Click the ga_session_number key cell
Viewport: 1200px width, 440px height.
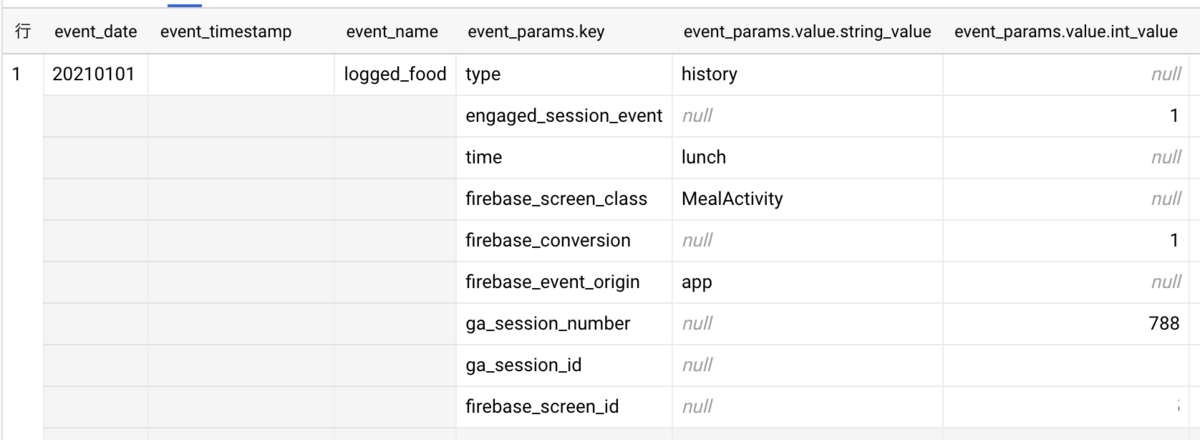pyautogui.click(x=564, y=323)
